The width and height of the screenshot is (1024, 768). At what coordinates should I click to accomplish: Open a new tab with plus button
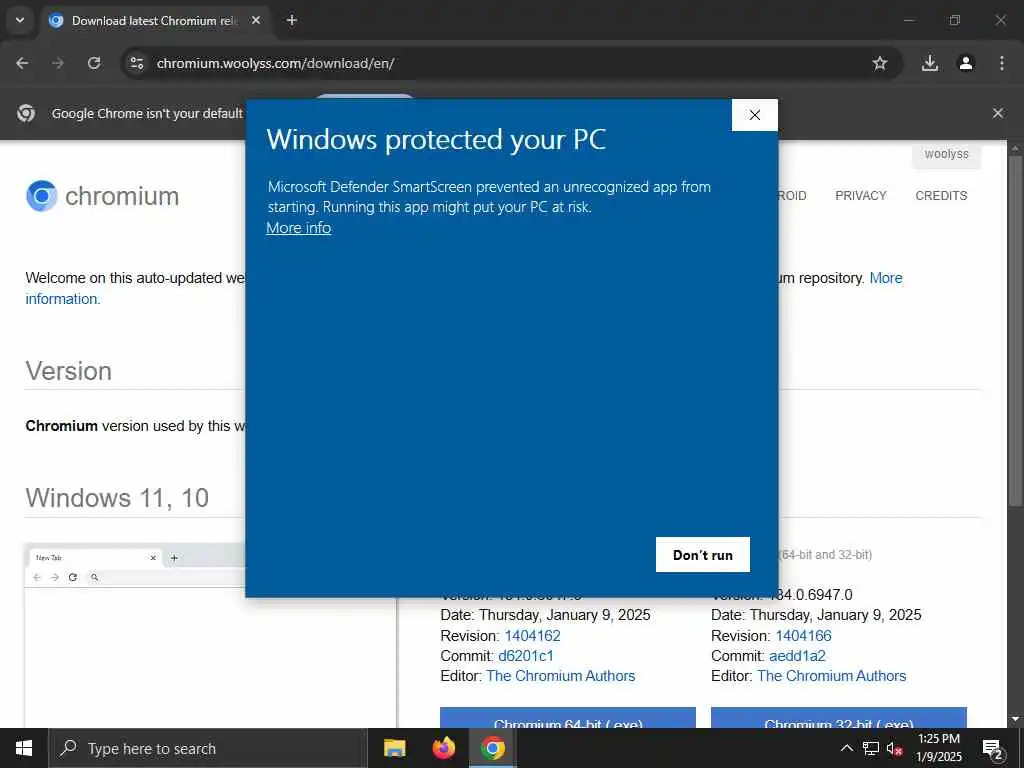point(292,20)
